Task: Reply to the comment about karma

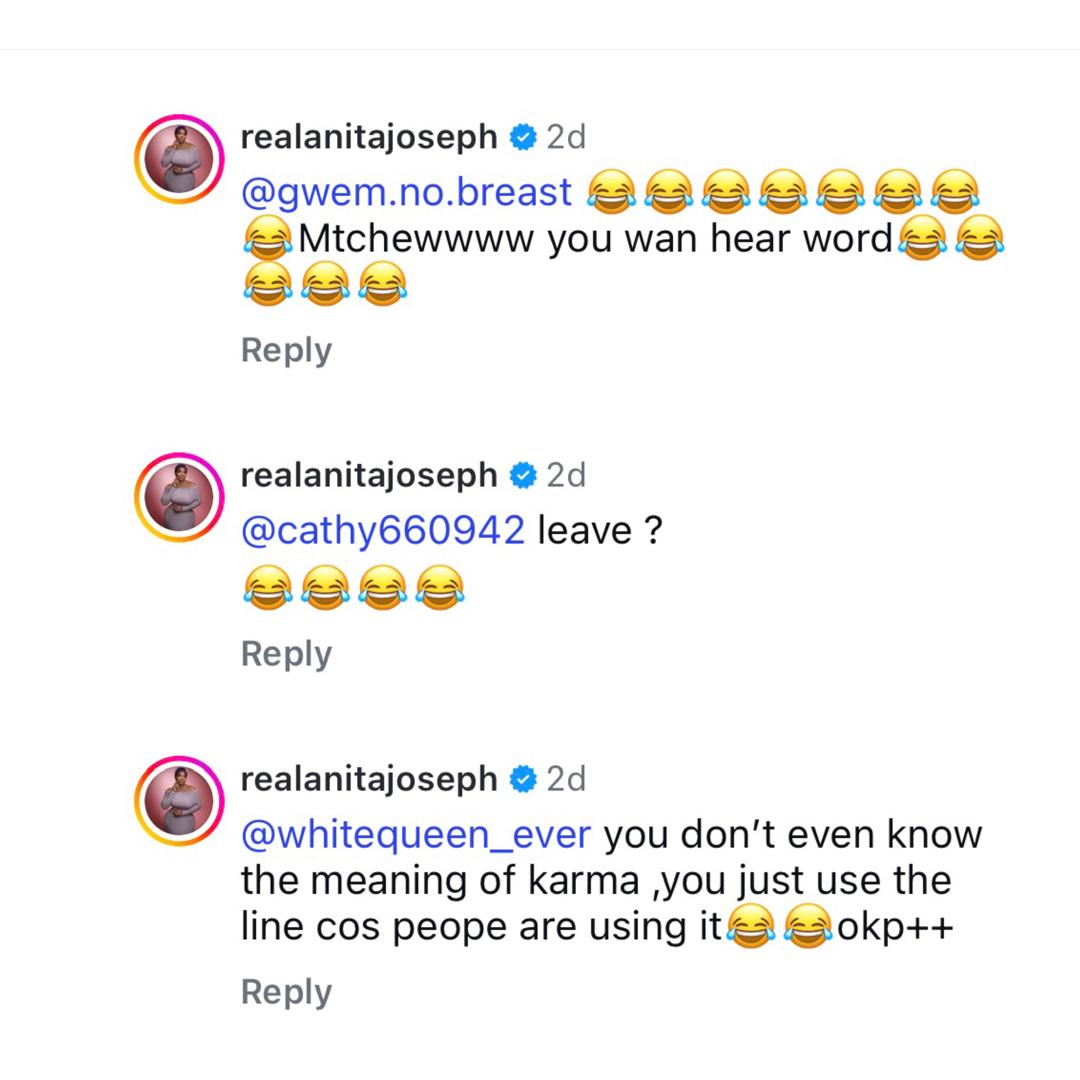Action: pyautogui.click(x=286, y=992)
